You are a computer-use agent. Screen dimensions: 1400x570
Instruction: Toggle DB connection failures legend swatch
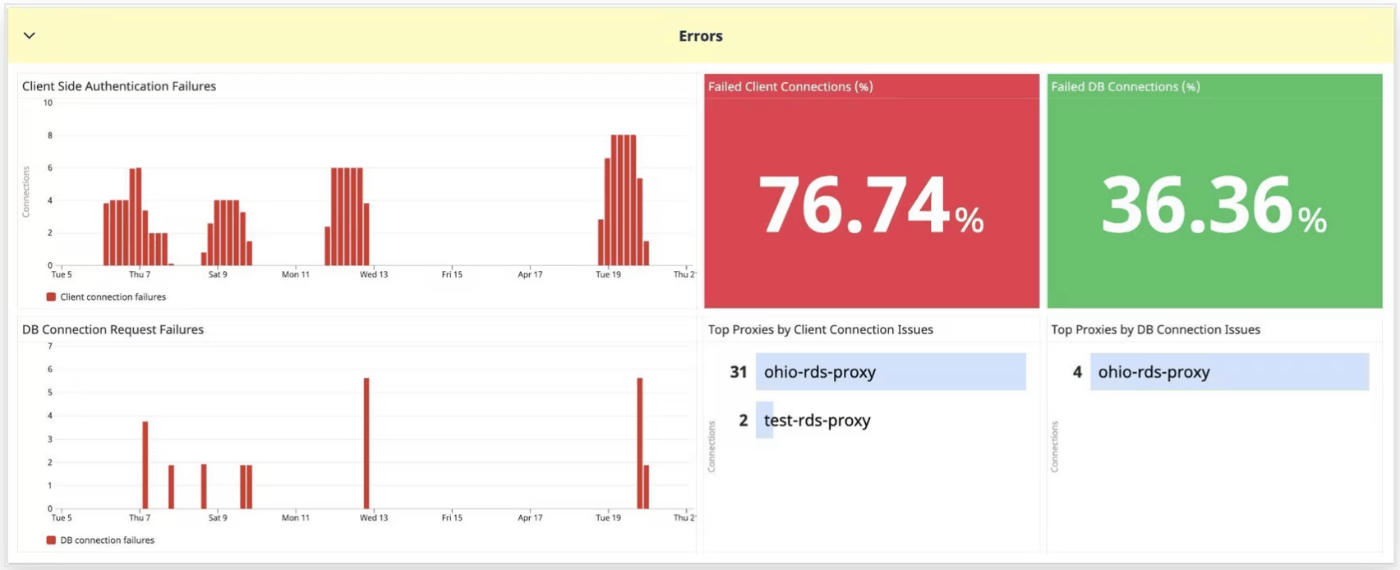coord(51,540)
